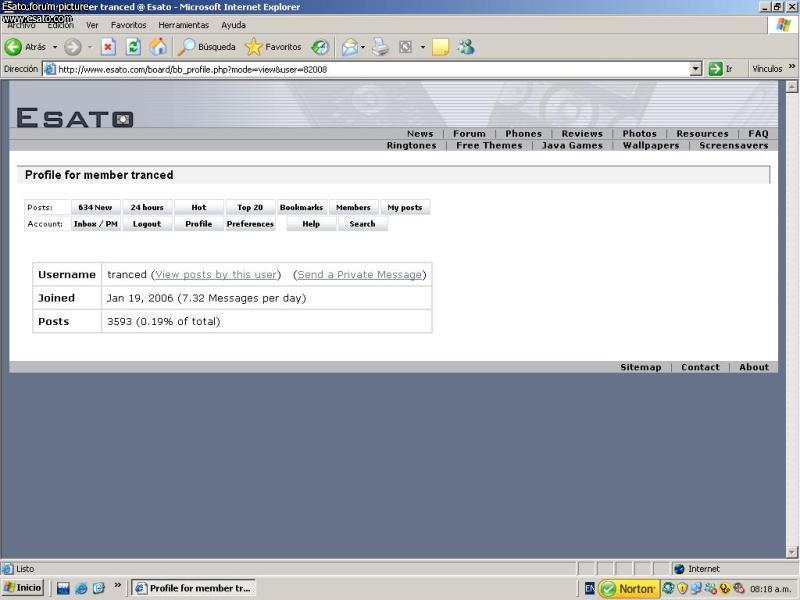Open the Archivo menu

click(21, 25)
